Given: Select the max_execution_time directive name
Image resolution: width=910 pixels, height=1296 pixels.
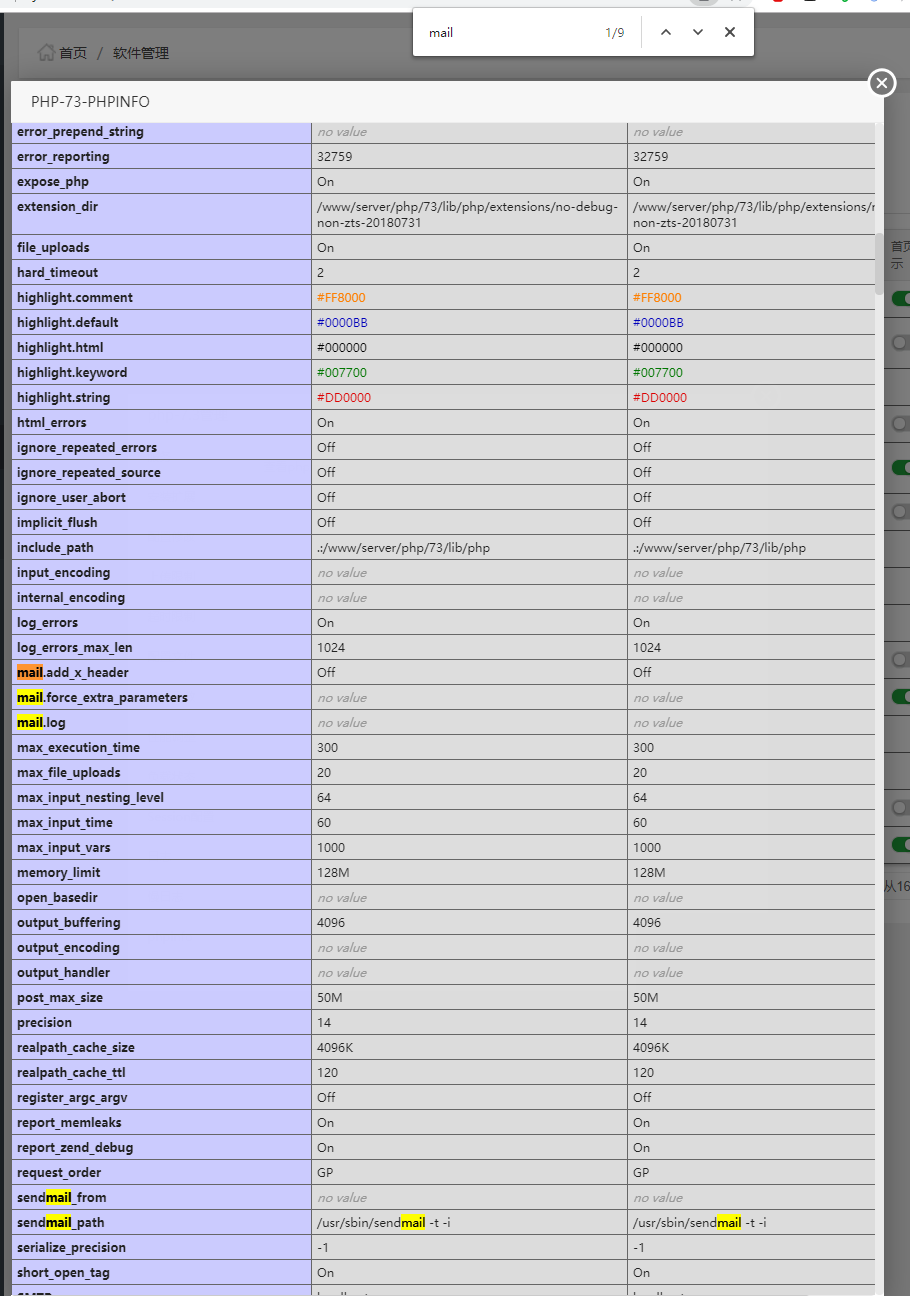Looking at the screenshot, I should click(x=79, y=747).
